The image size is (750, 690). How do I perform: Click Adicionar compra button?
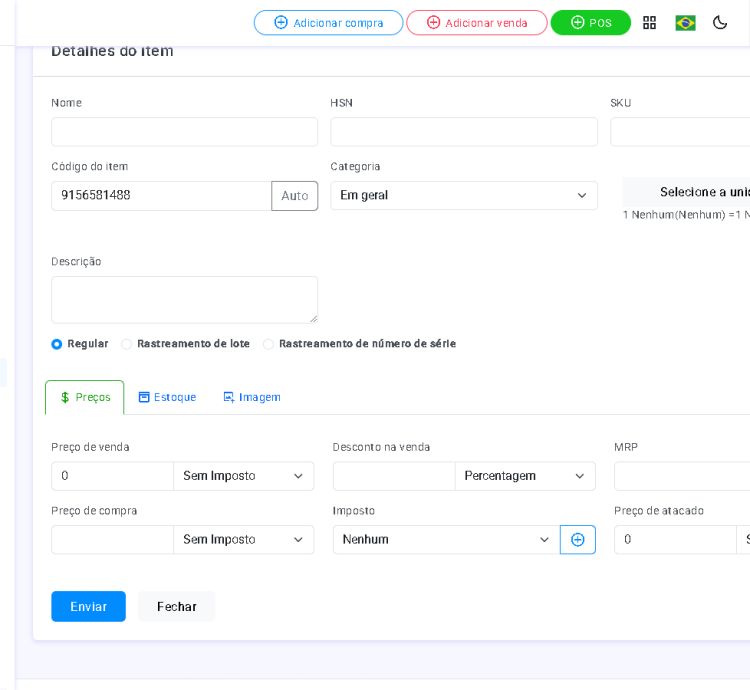point(328,23)
